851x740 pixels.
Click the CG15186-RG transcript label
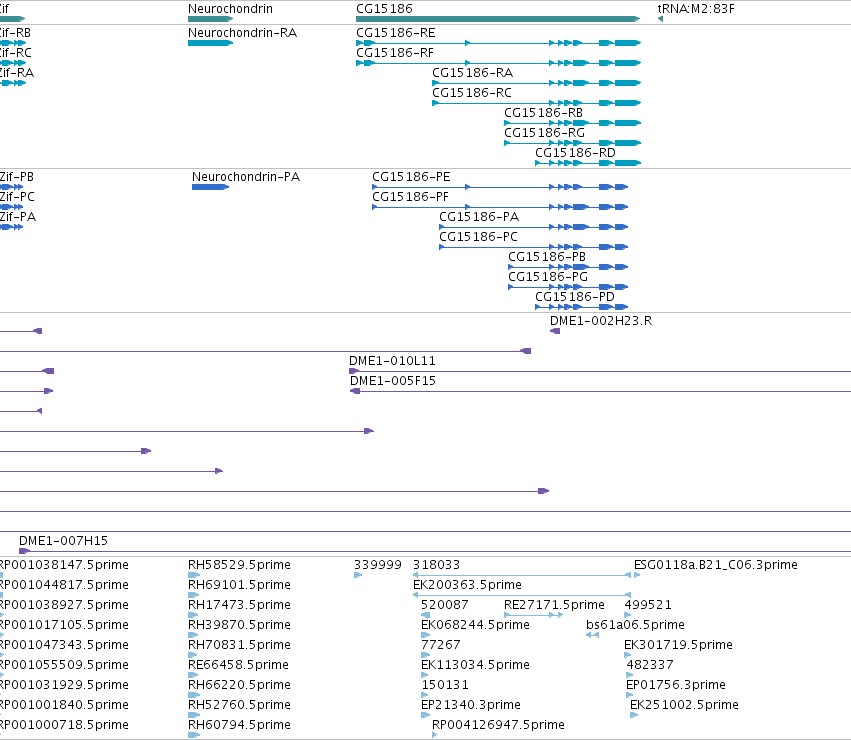(544, 133)
